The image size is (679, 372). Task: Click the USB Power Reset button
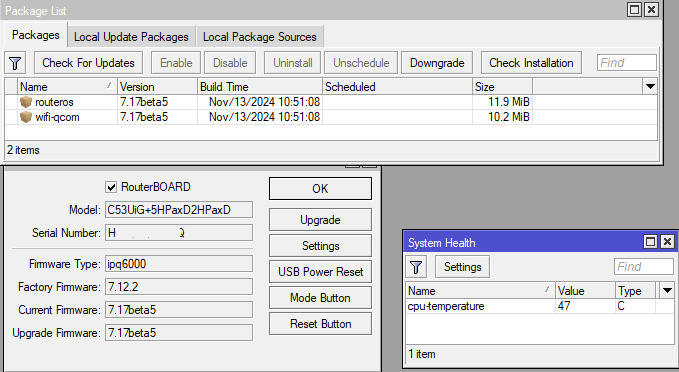[x=320, y=272]
